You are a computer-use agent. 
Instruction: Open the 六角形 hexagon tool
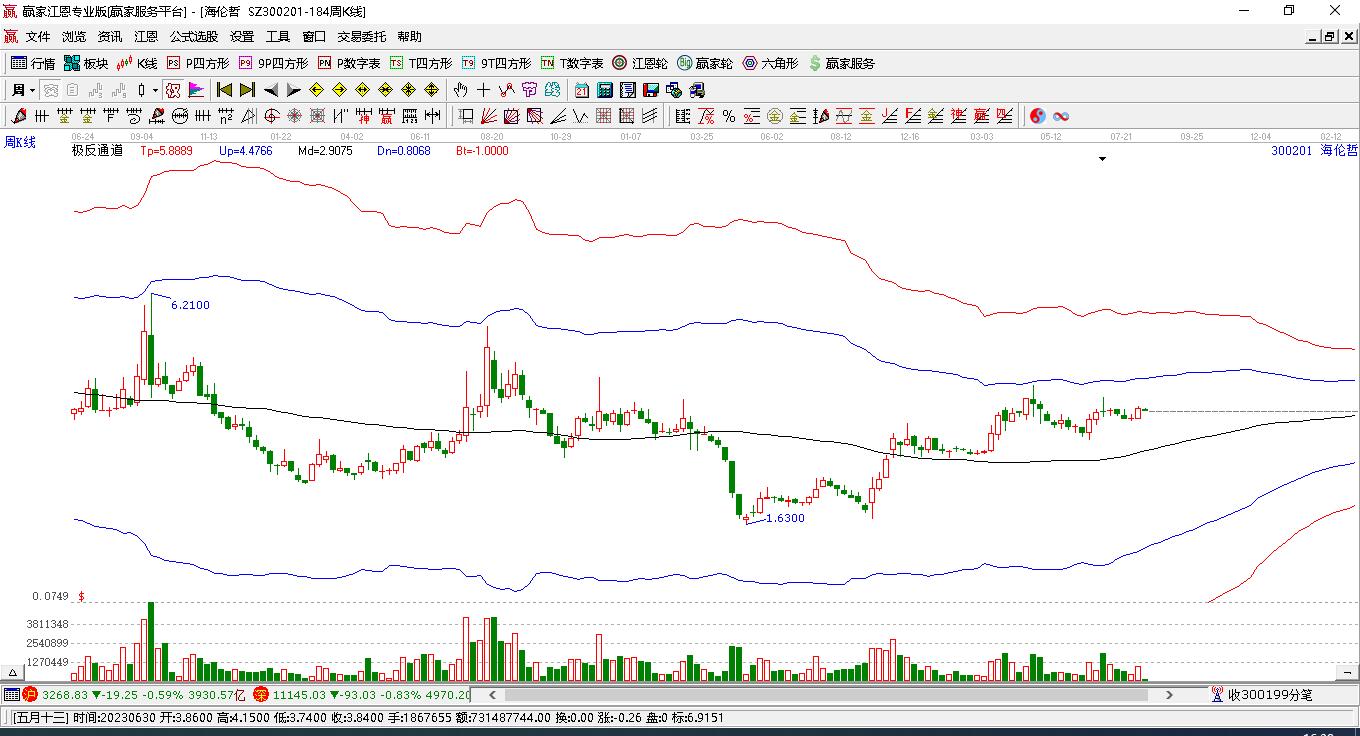(770, 63)
